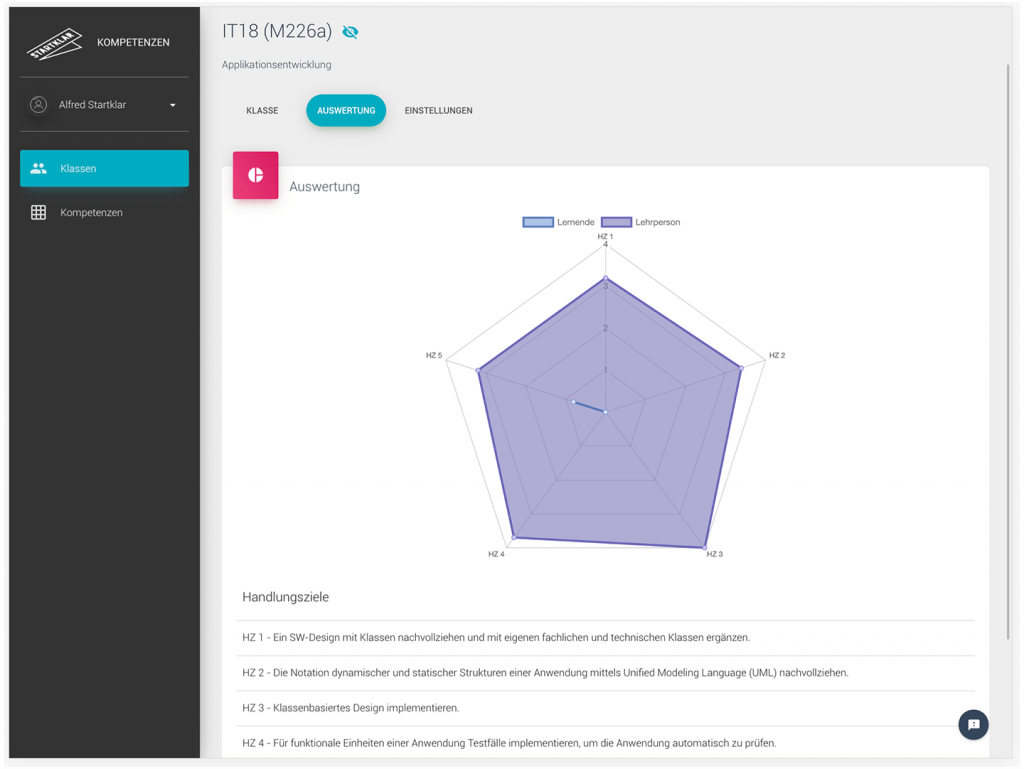Click the HZ 2 axis label on chart
This screenshot has height=769, width=1024.
[777, 356]
